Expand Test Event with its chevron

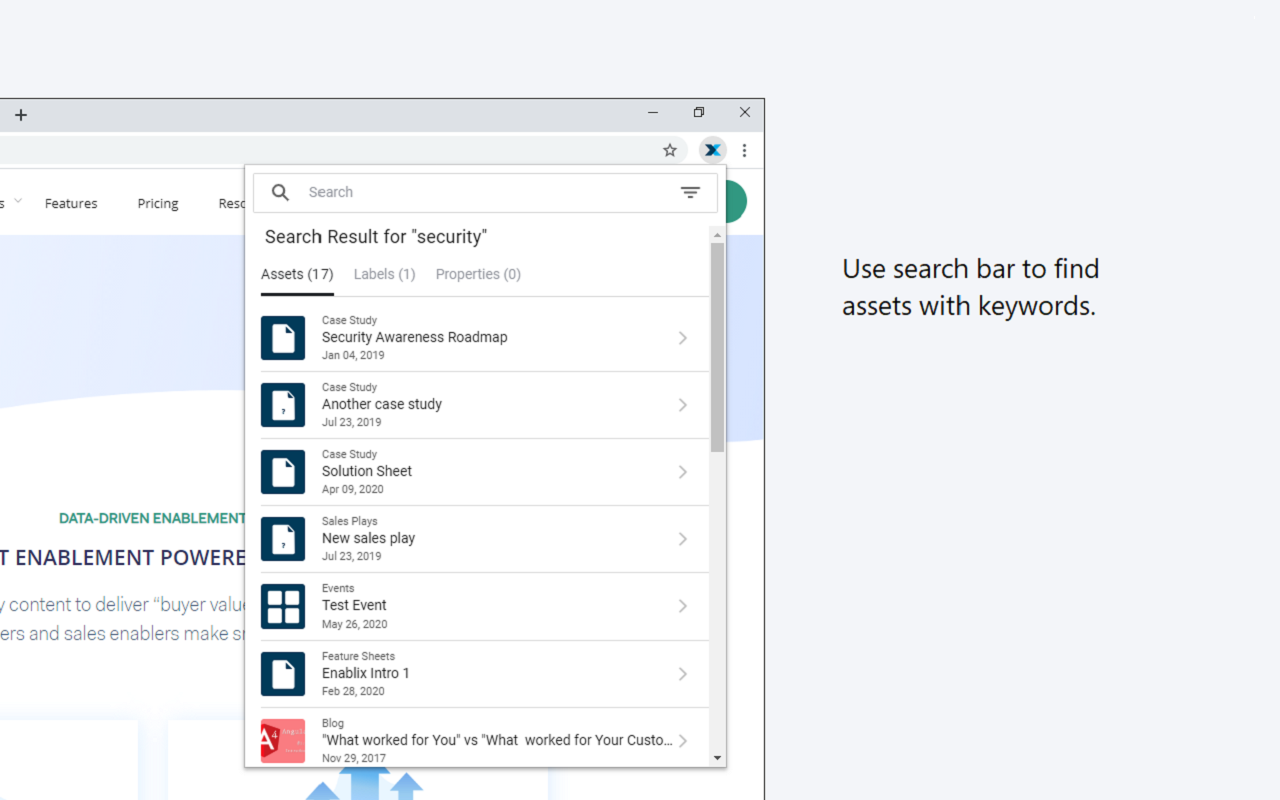(x=683, y=606)
